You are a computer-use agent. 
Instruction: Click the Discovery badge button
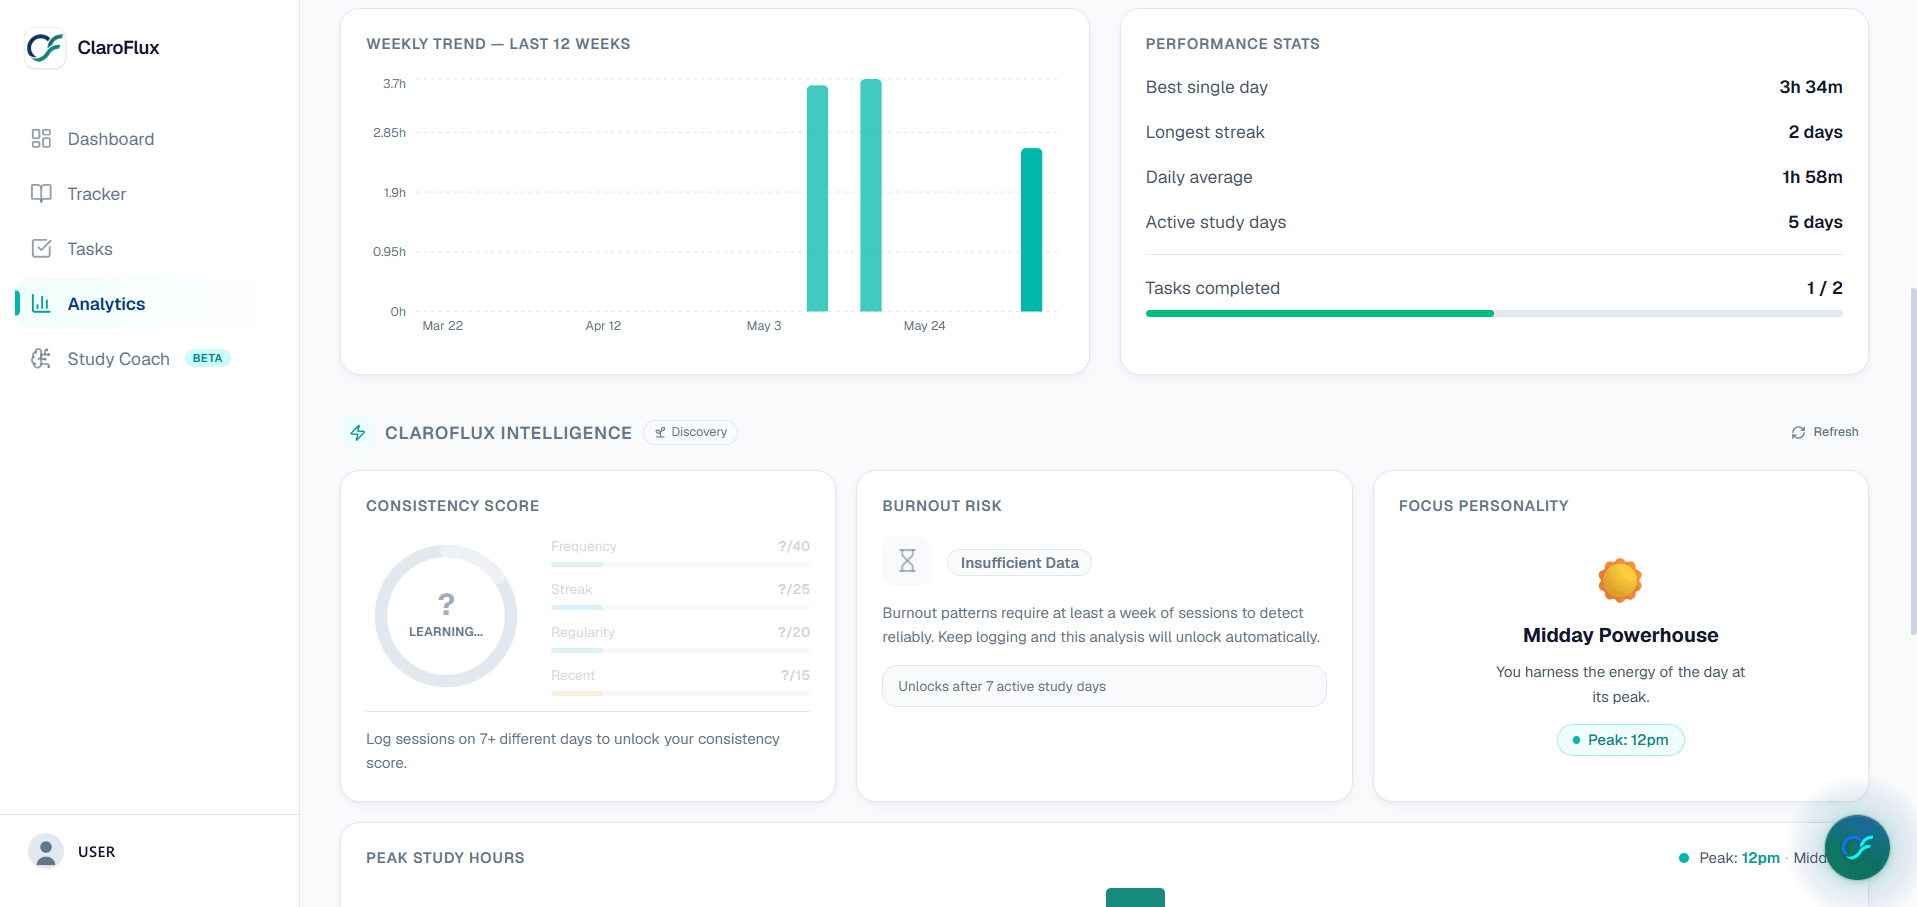pyautogui.click(x=690, y=432)
